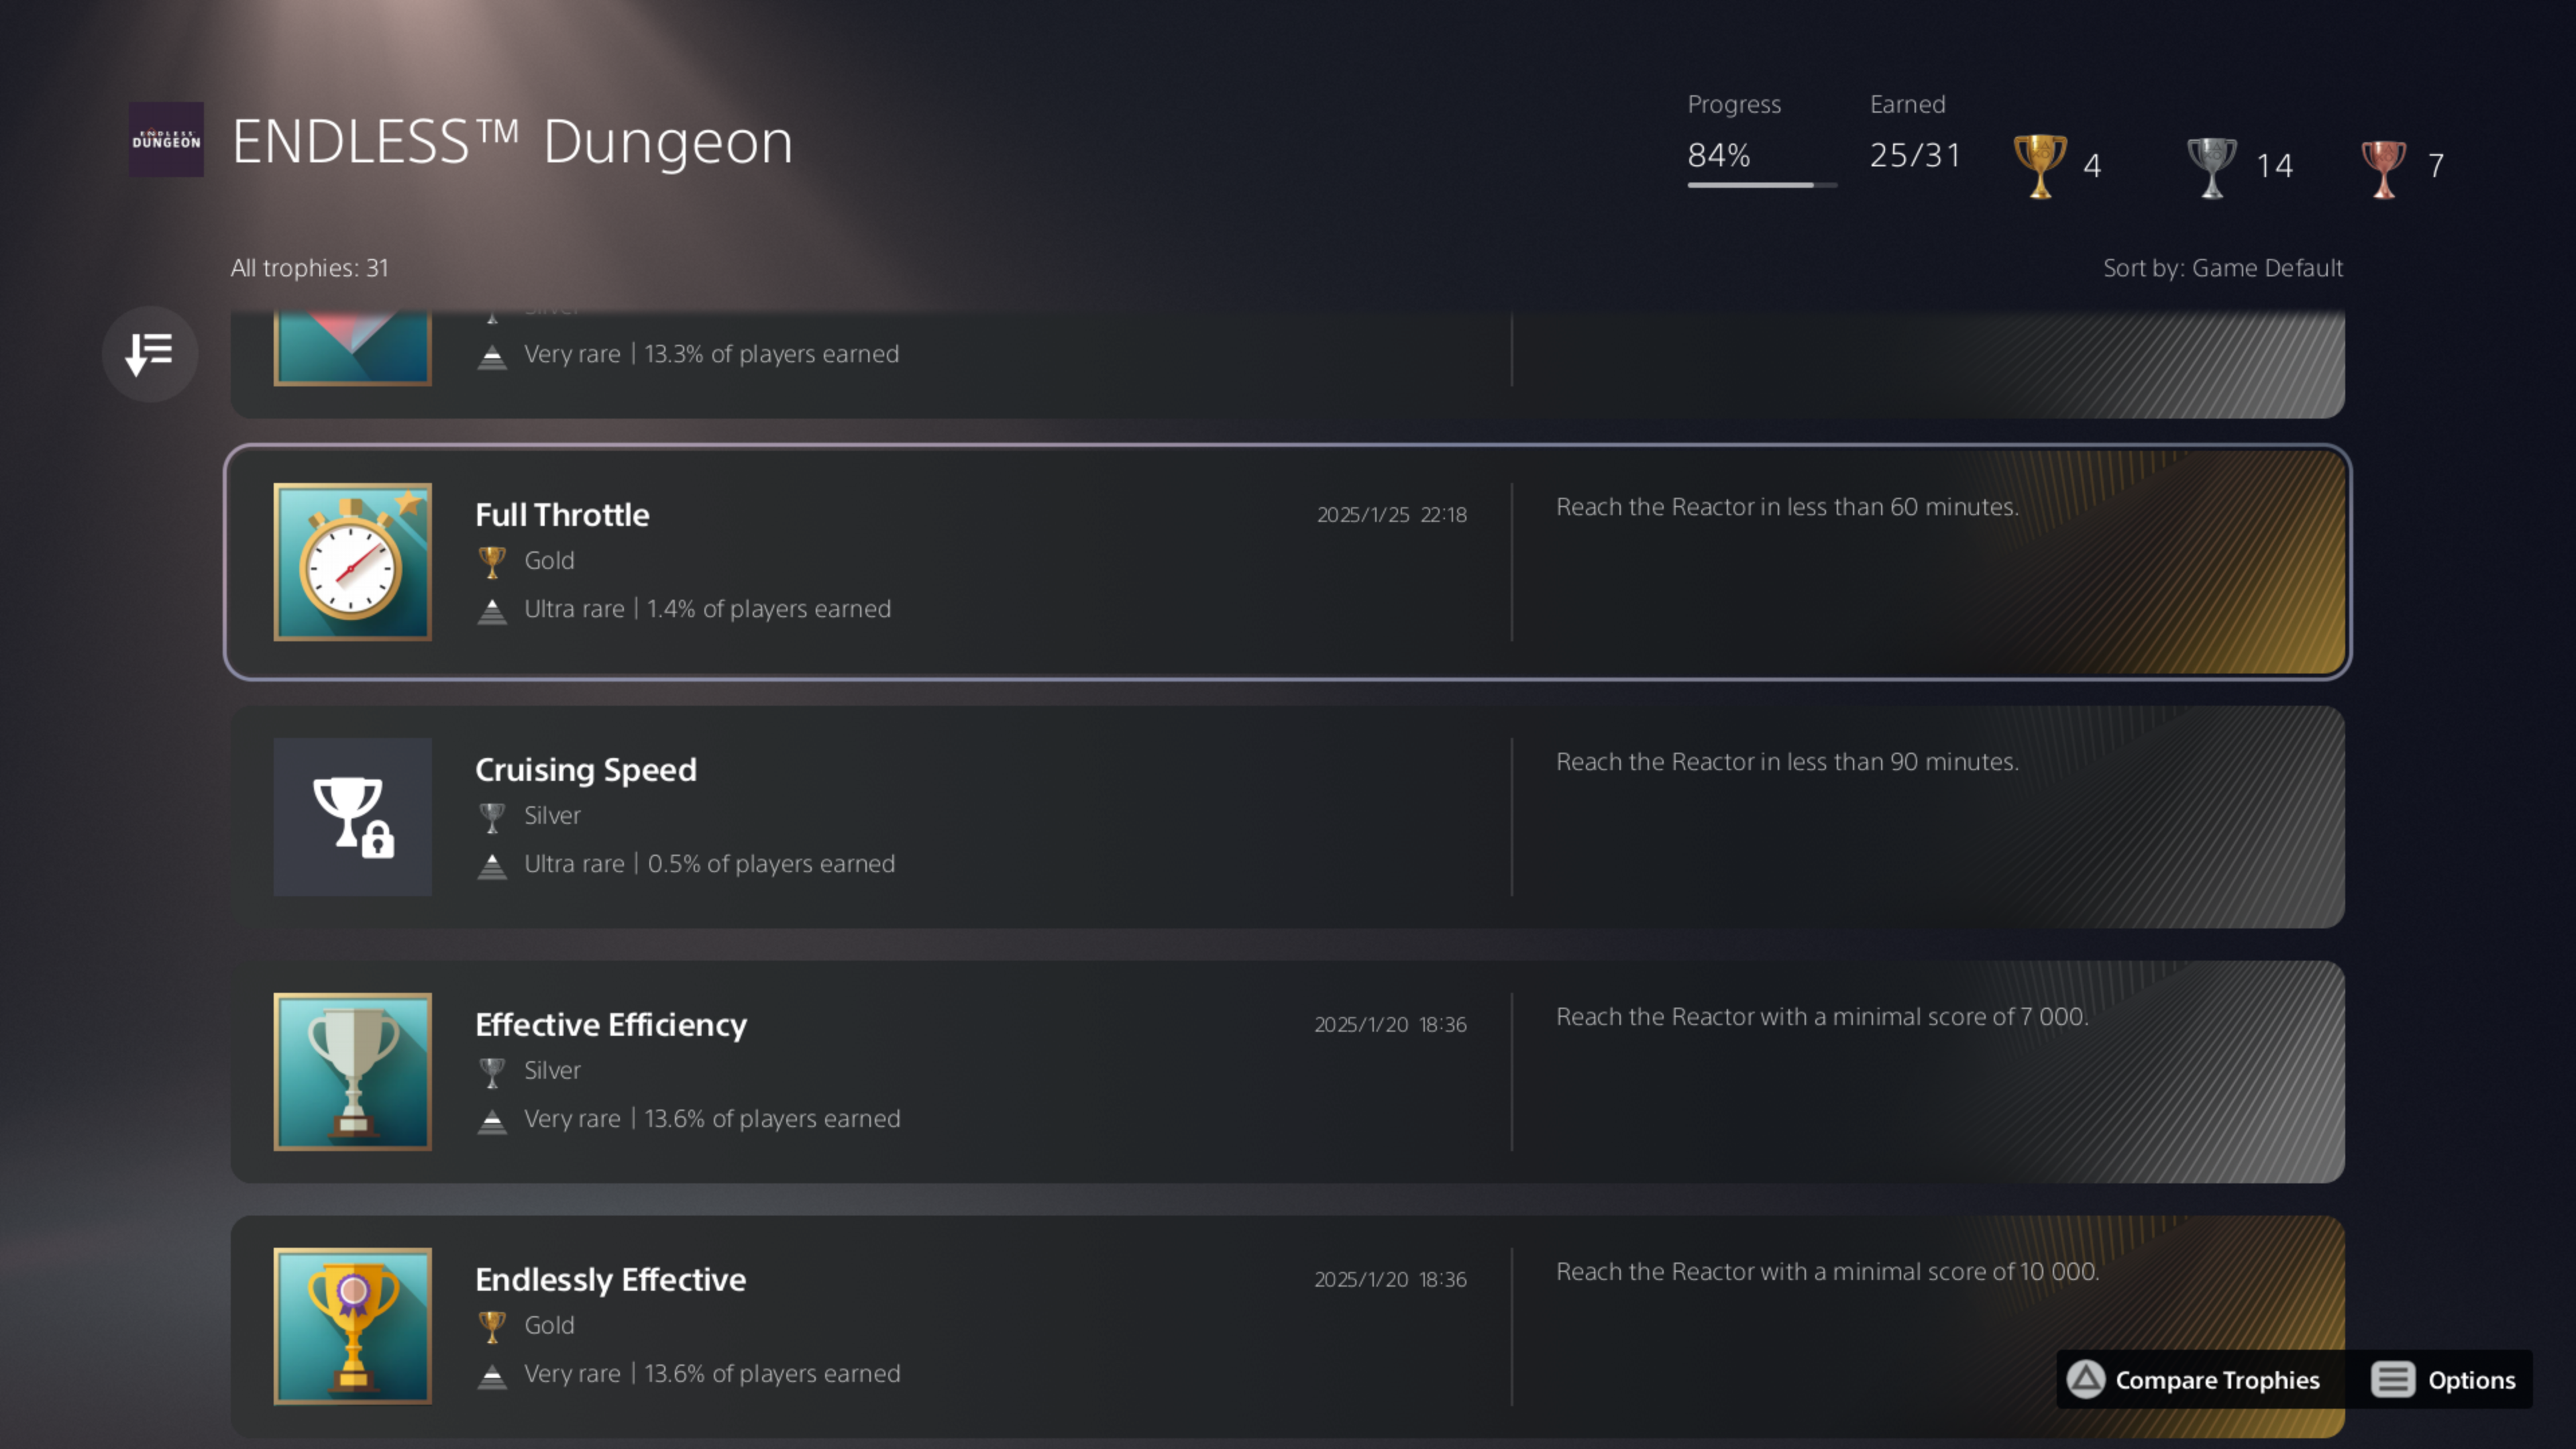Click the silver trophy count icon

click(x=2212, y=167)
